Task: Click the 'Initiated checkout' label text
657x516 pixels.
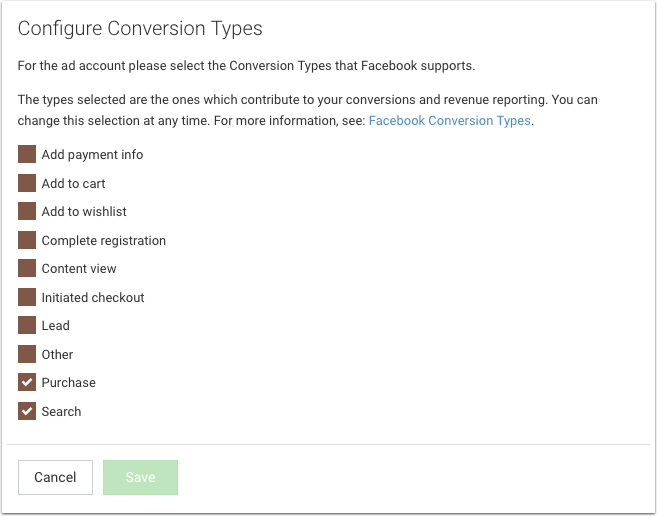Action: click(93, 298)
